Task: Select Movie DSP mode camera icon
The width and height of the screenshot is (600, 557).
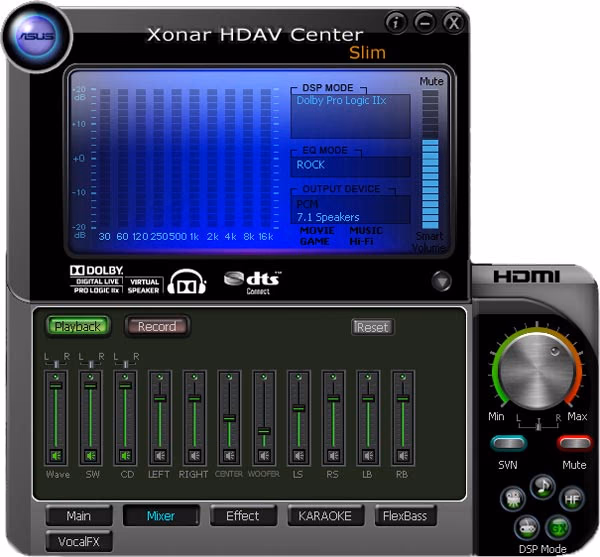Action: pyautogui.click(x=513, y=498)
